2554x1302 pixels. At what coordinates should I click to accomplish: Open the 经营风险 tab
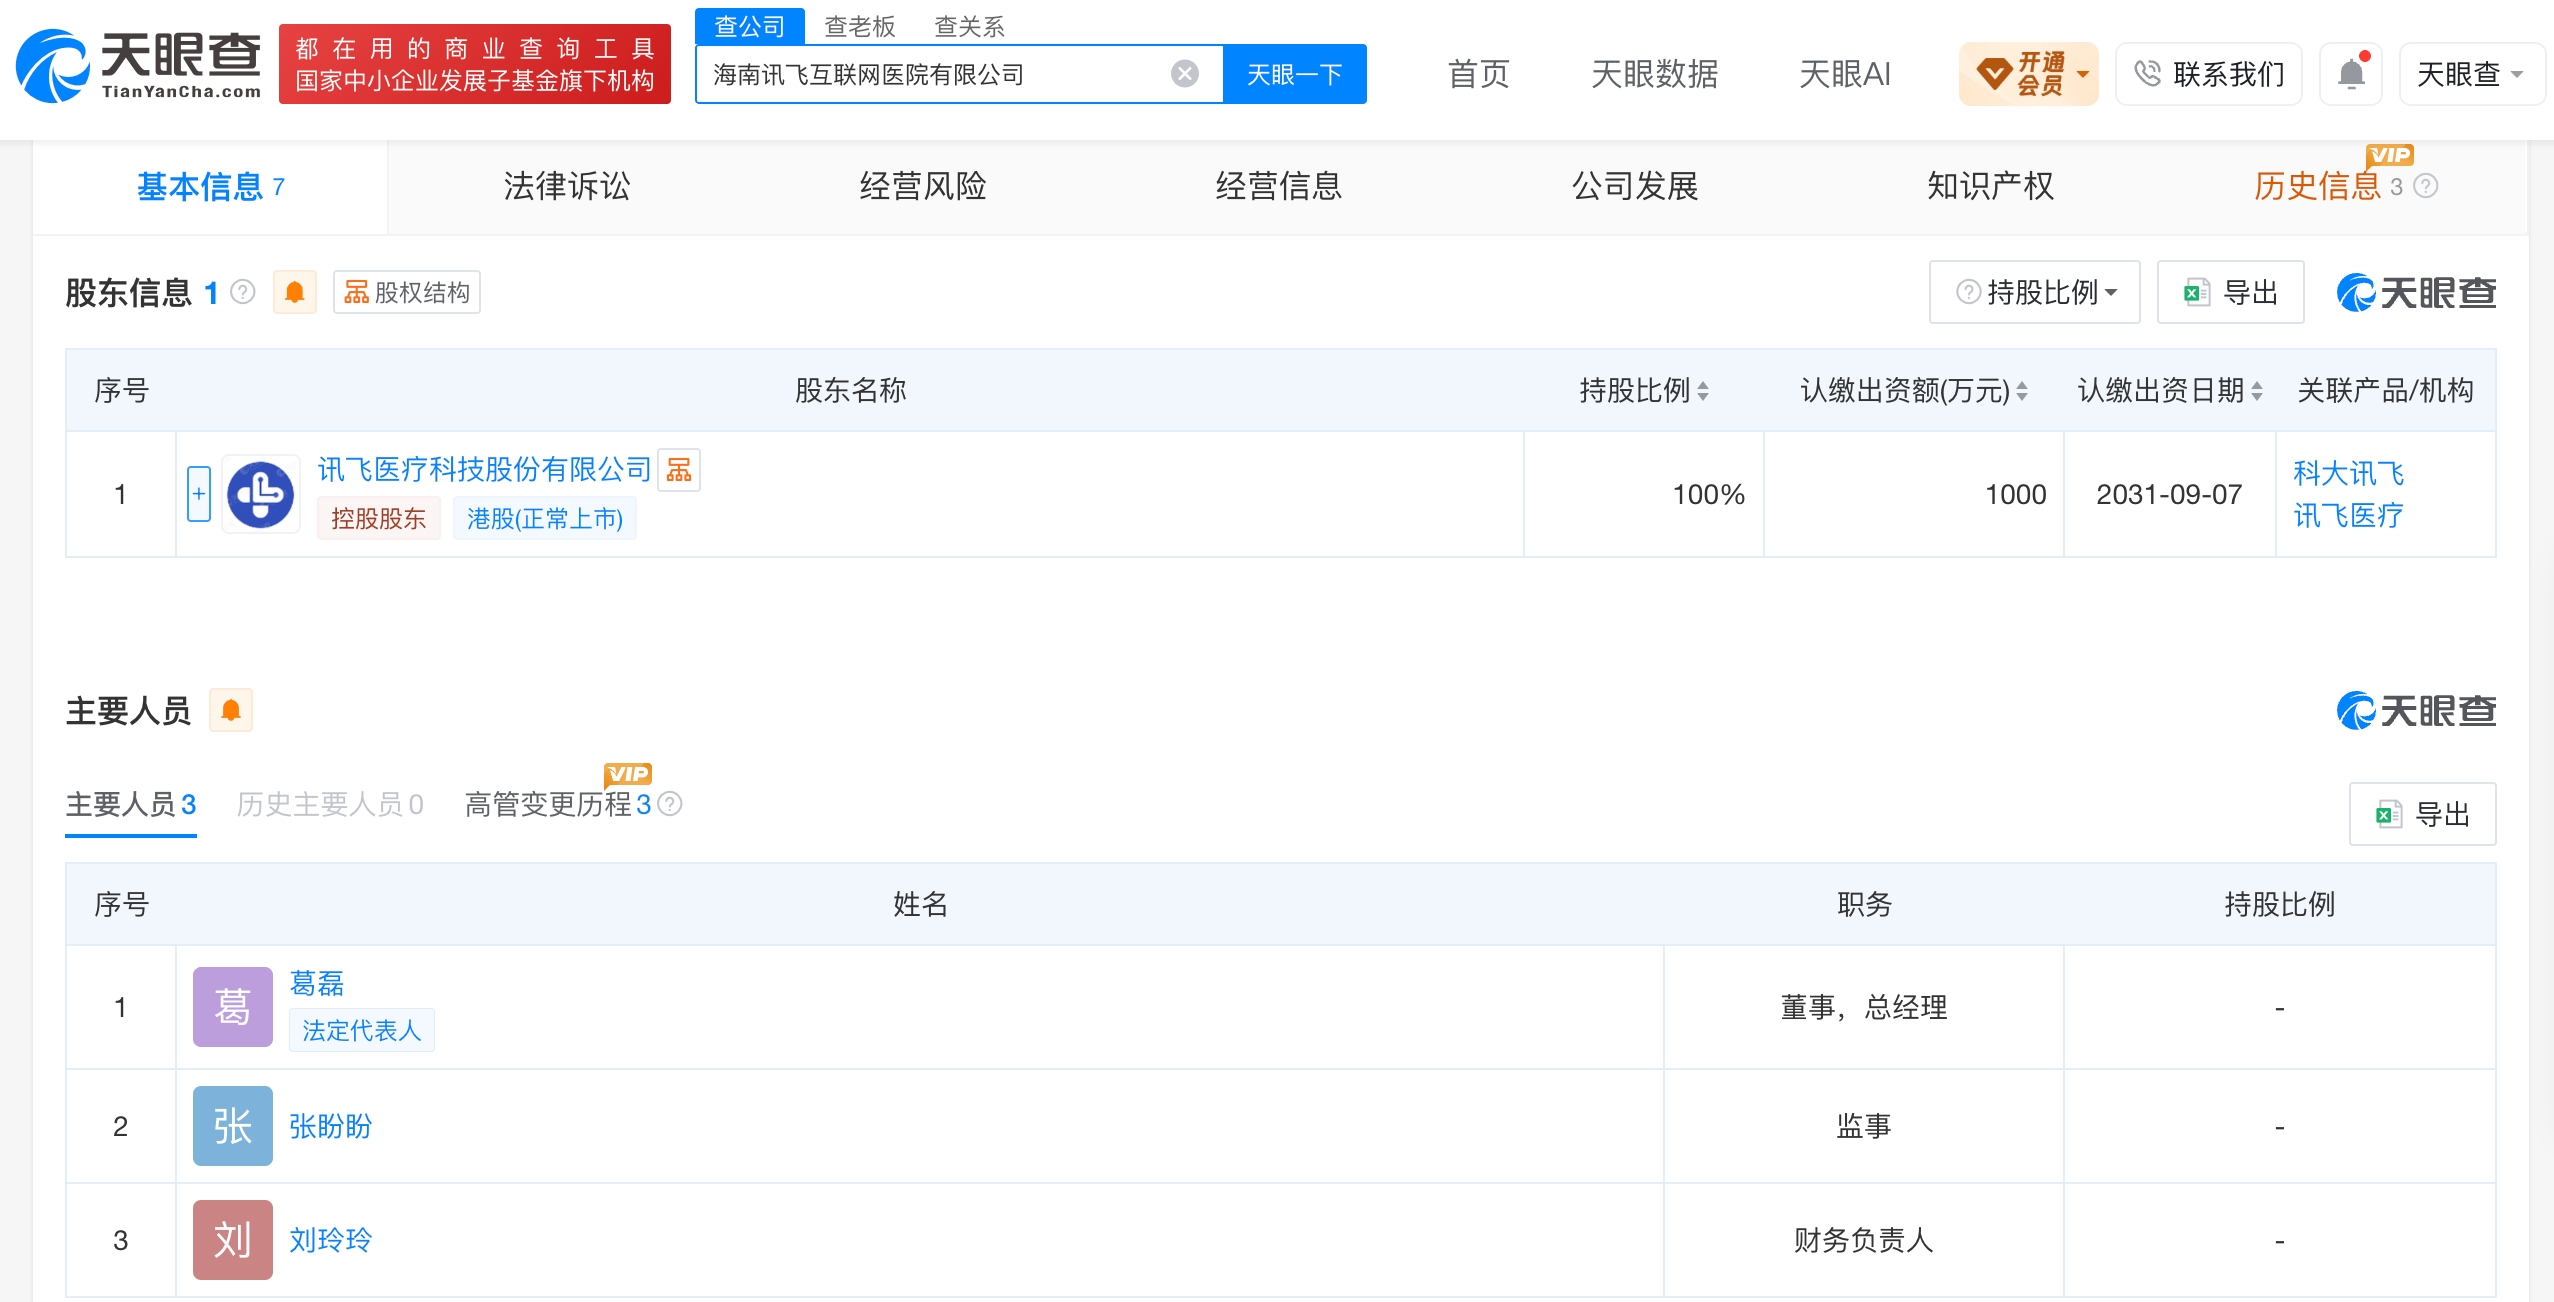coord(923,187)
